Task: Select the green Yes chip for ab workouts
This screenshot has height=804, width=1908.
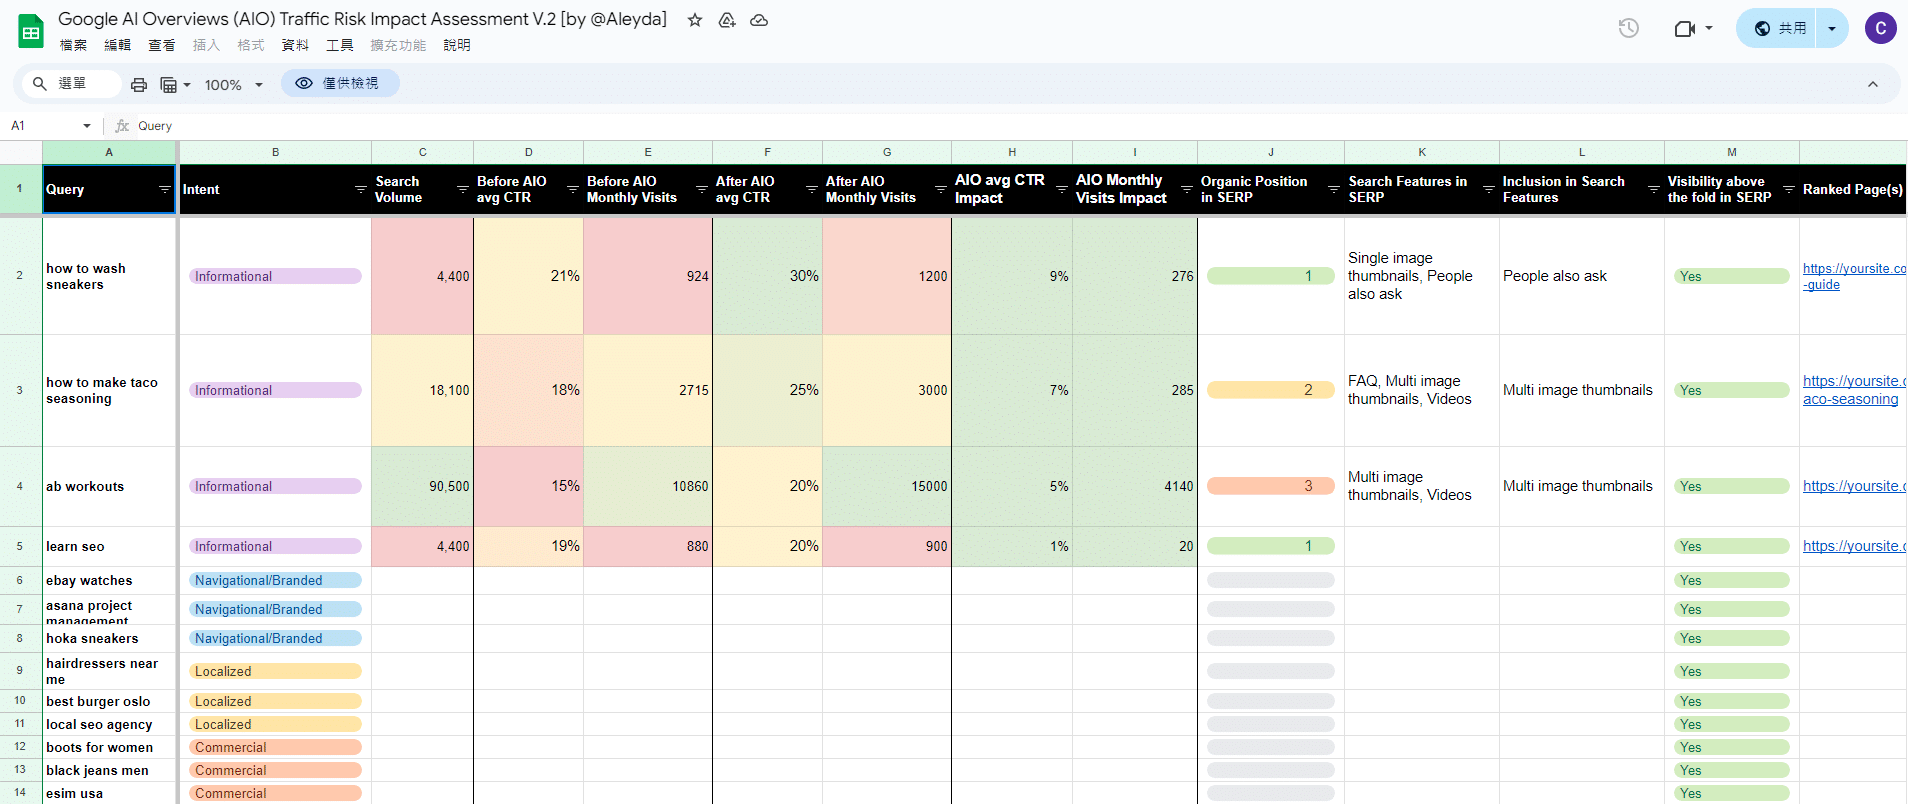Action: tap(1731, 486)
